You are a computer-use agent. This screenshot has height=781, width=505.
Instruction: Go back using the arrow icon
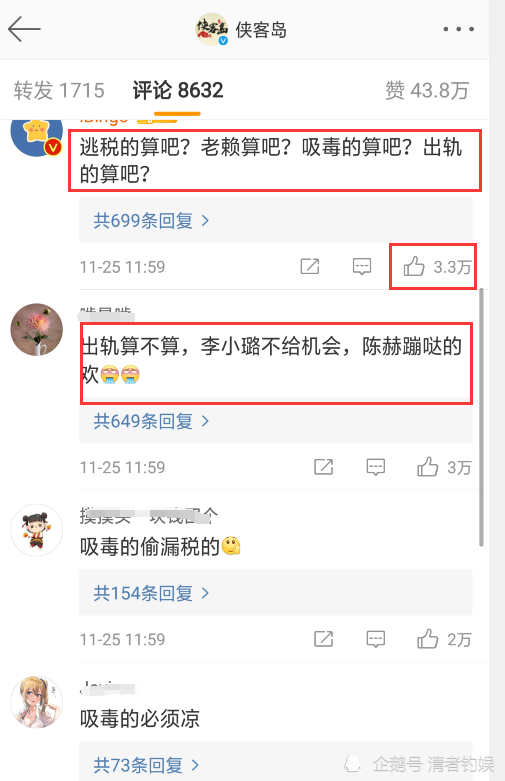[24, 29]
